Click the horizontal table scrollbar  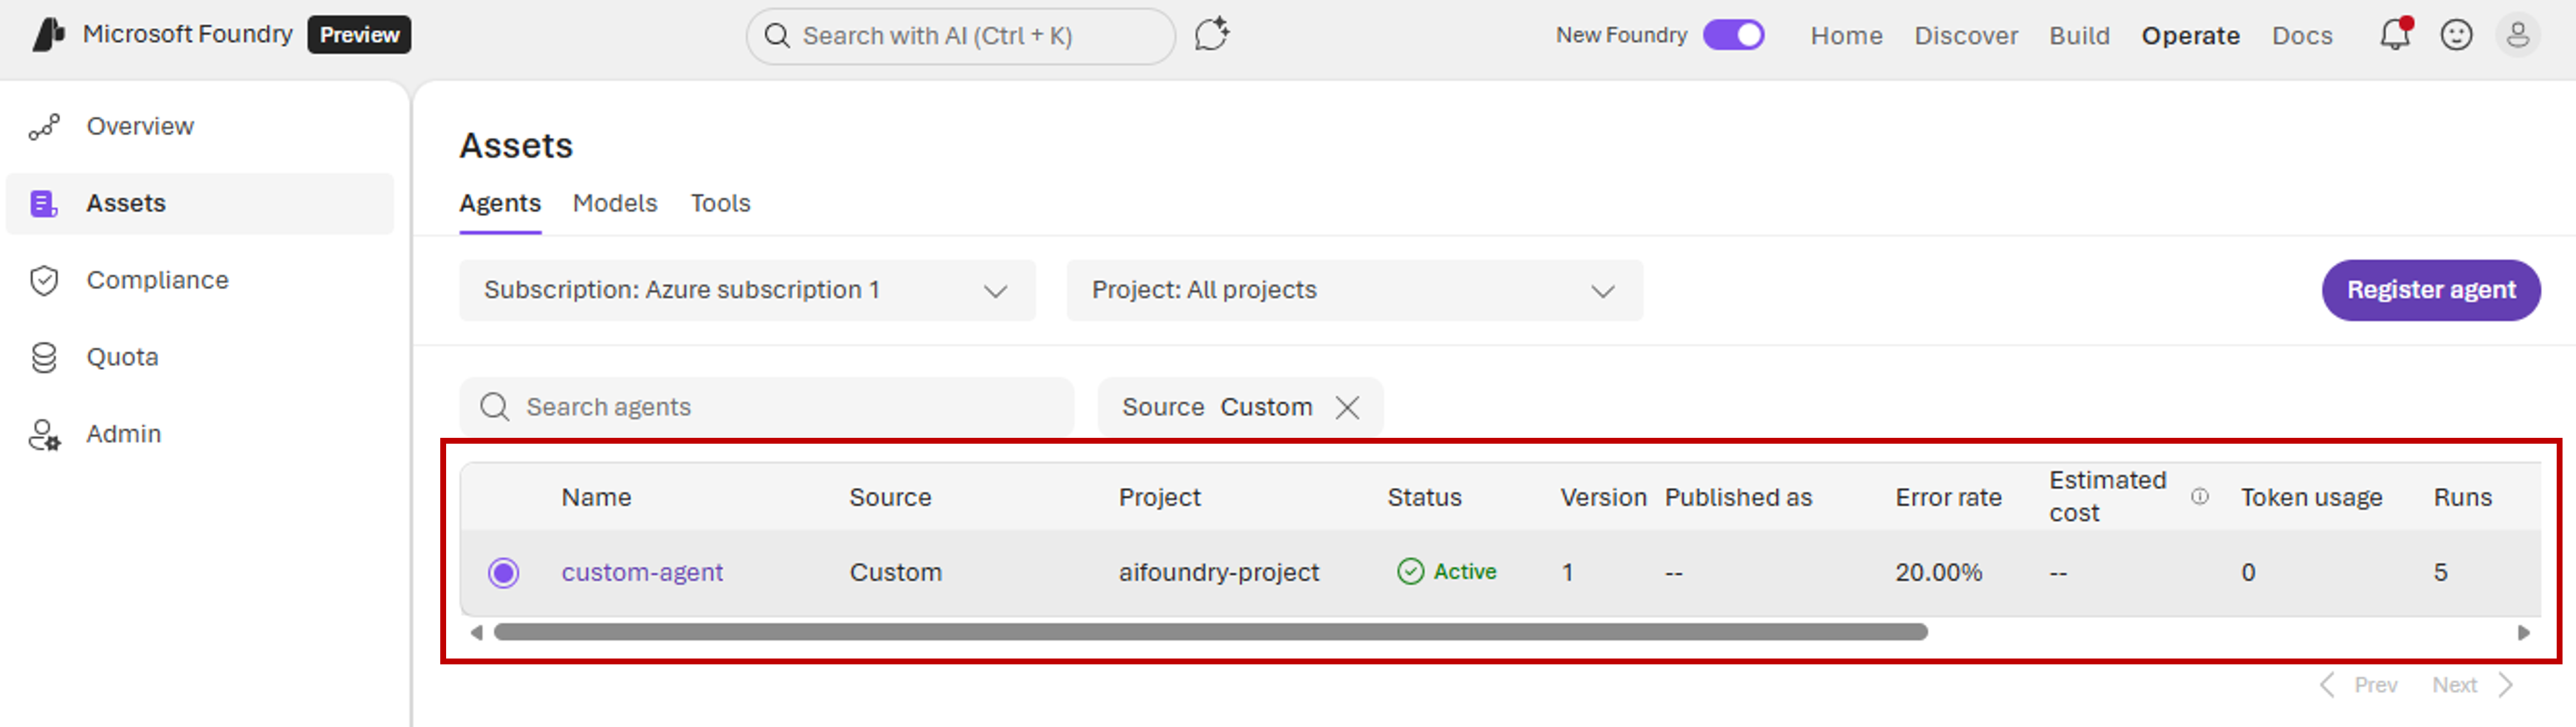1210,632
